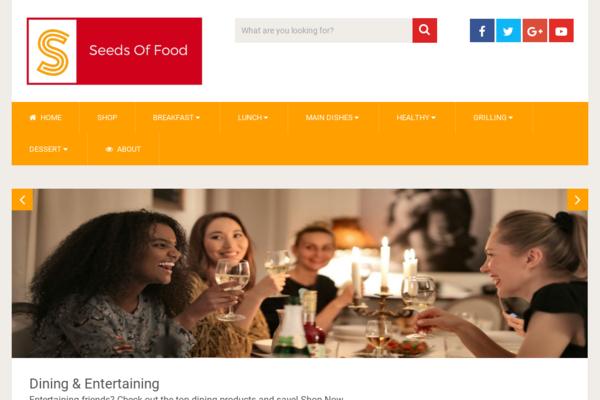Advance slider with right arrow
Viewport: 600px width, 400px height.
point(577,199)
